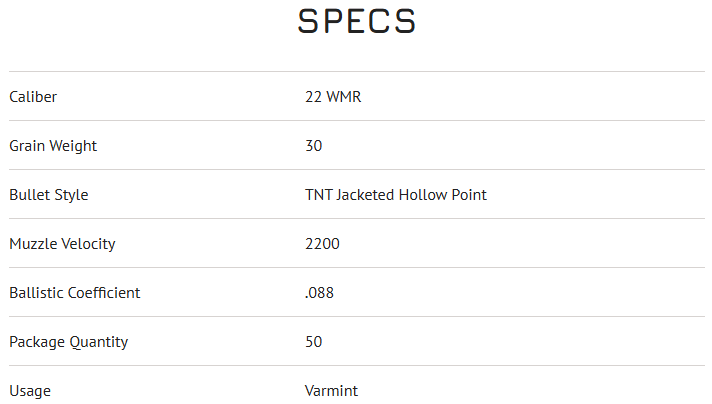This screenshot has width=712, height=404.
Task: Select the word Package in the label
Action: 37,342
